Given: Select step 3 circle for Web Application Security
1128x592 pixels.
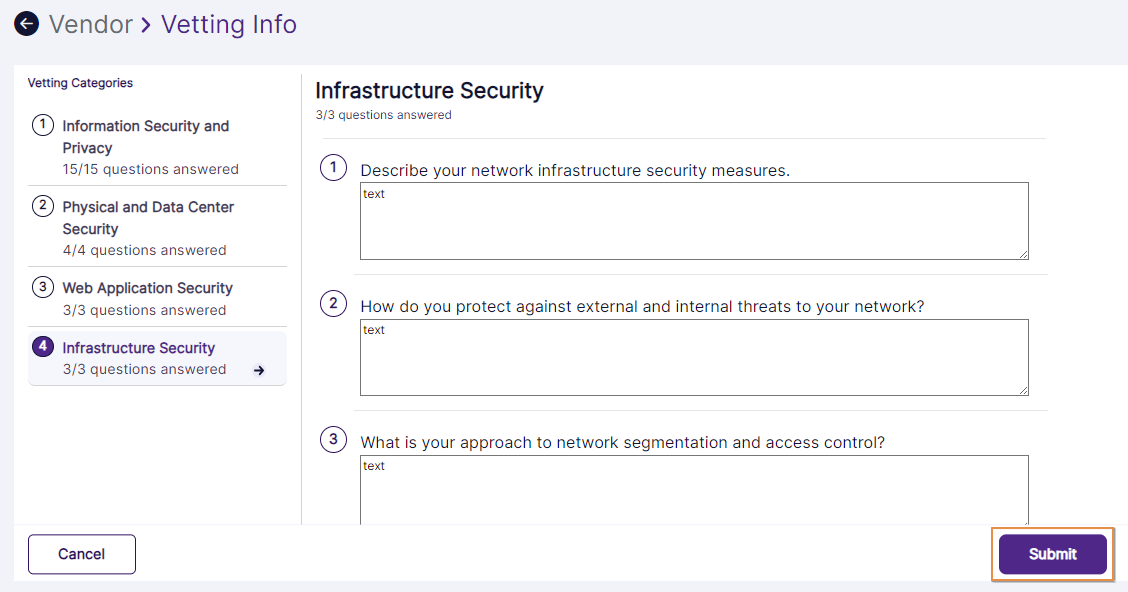Looking at the screenshot, I should point(41,287).
